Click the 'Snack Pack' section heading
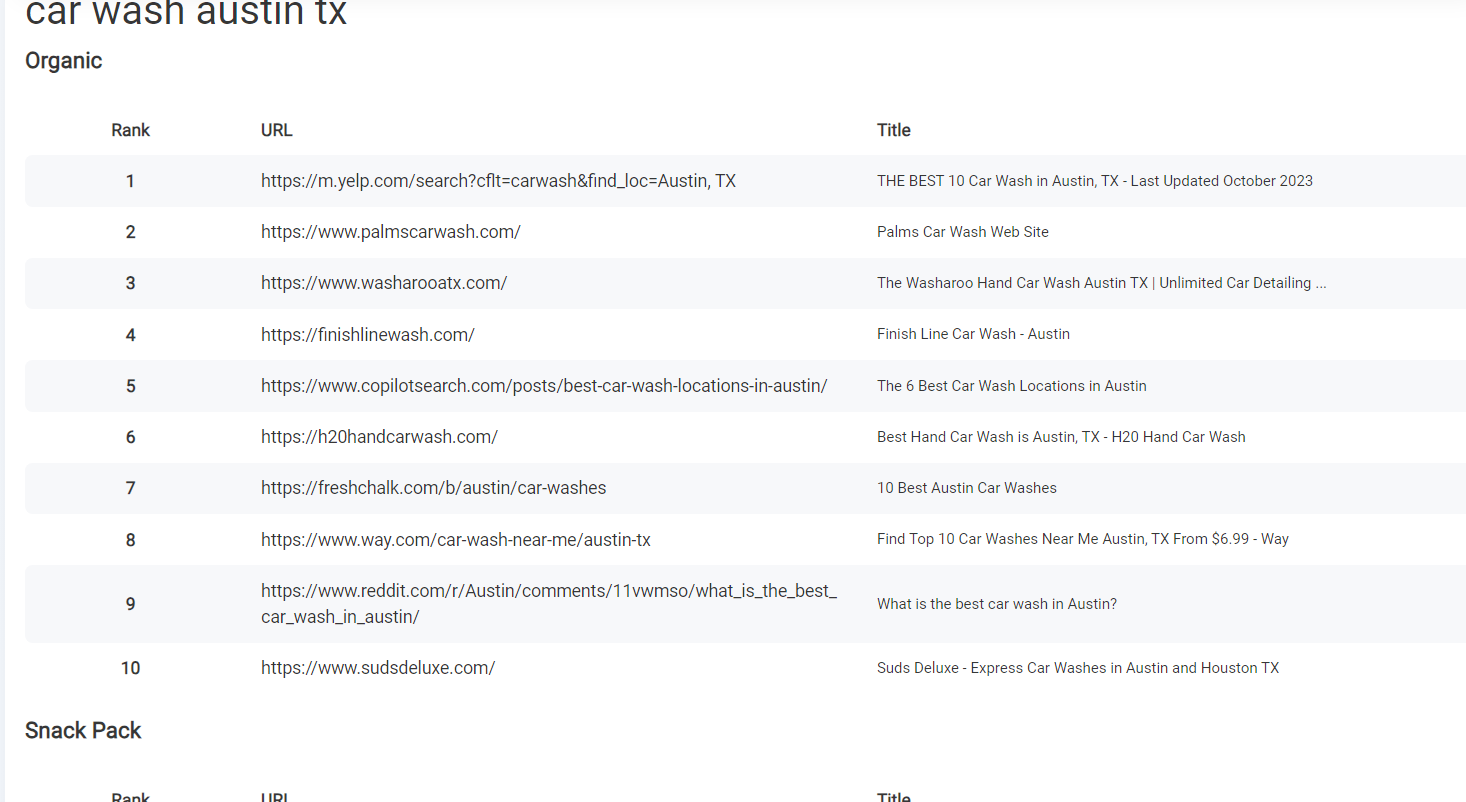The width and height of the screenshot is (1466, 802). click(x=83, y=731)
